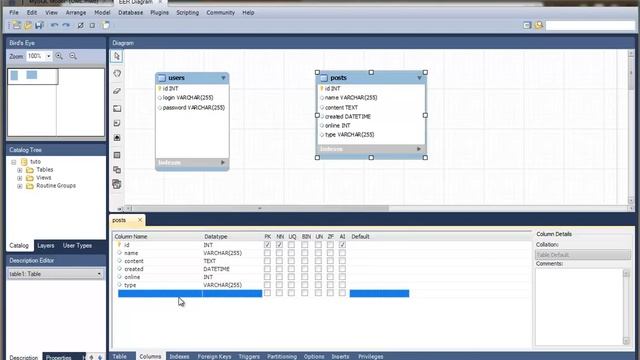Open the Plugins menu
This screenshot has height=360, width=640.
pos(159,13)
